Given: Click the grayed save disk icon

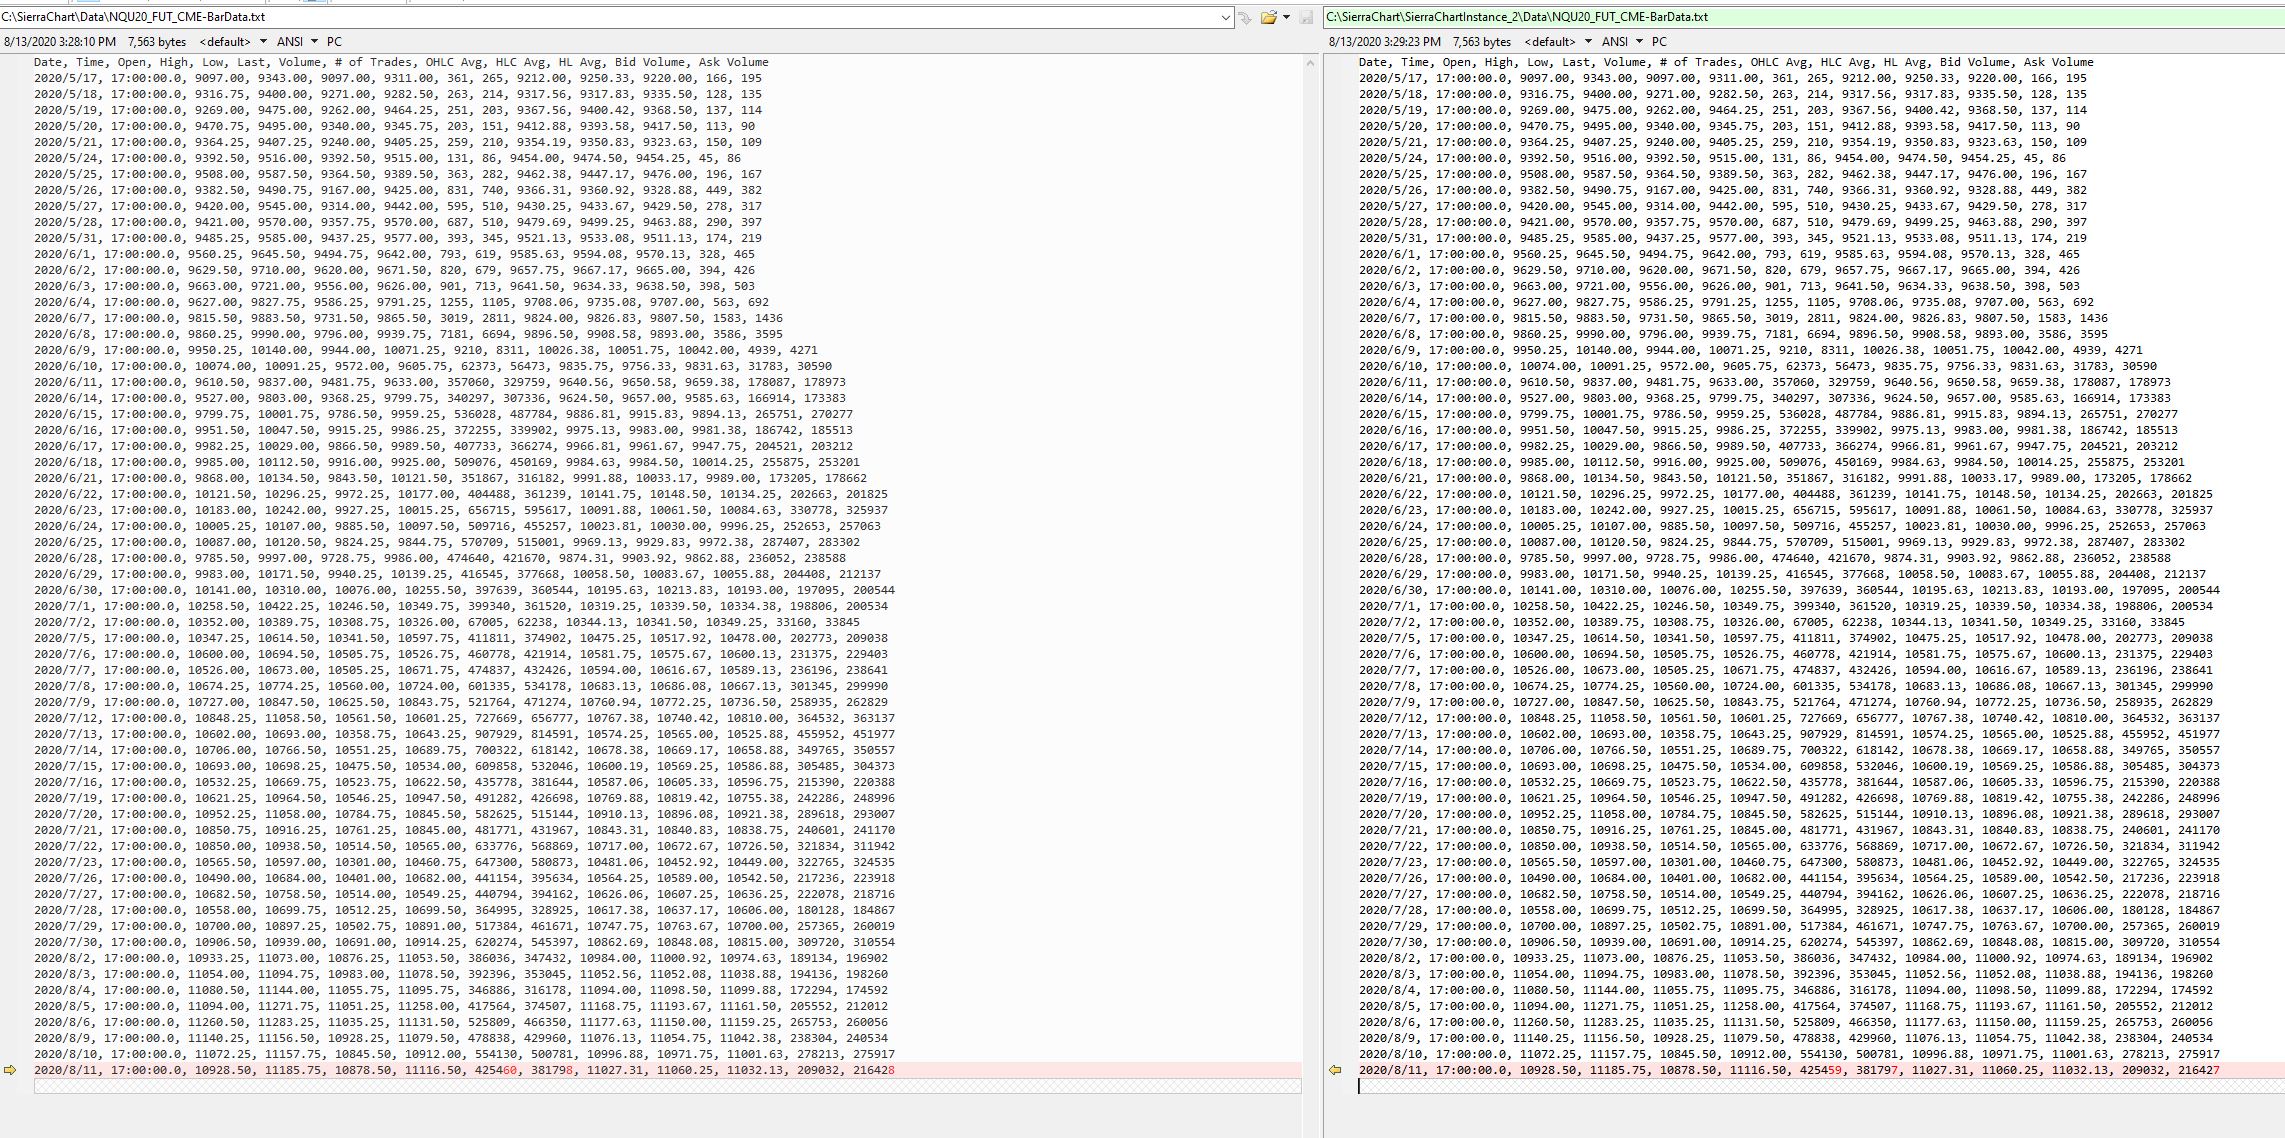Looking at the screenshot, I should click(x=1306, y=17).
